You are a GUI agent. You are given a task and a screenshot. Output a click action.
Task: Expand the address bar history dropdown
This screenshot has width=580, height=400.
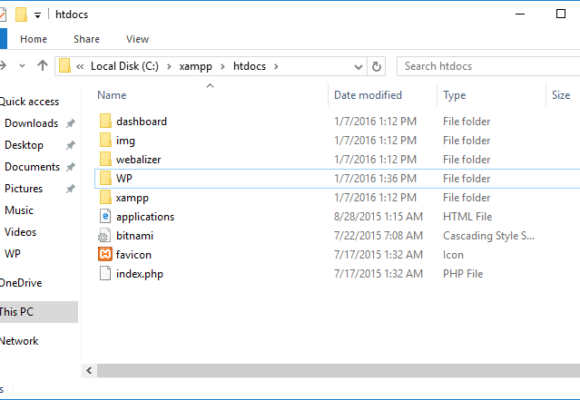358,67
